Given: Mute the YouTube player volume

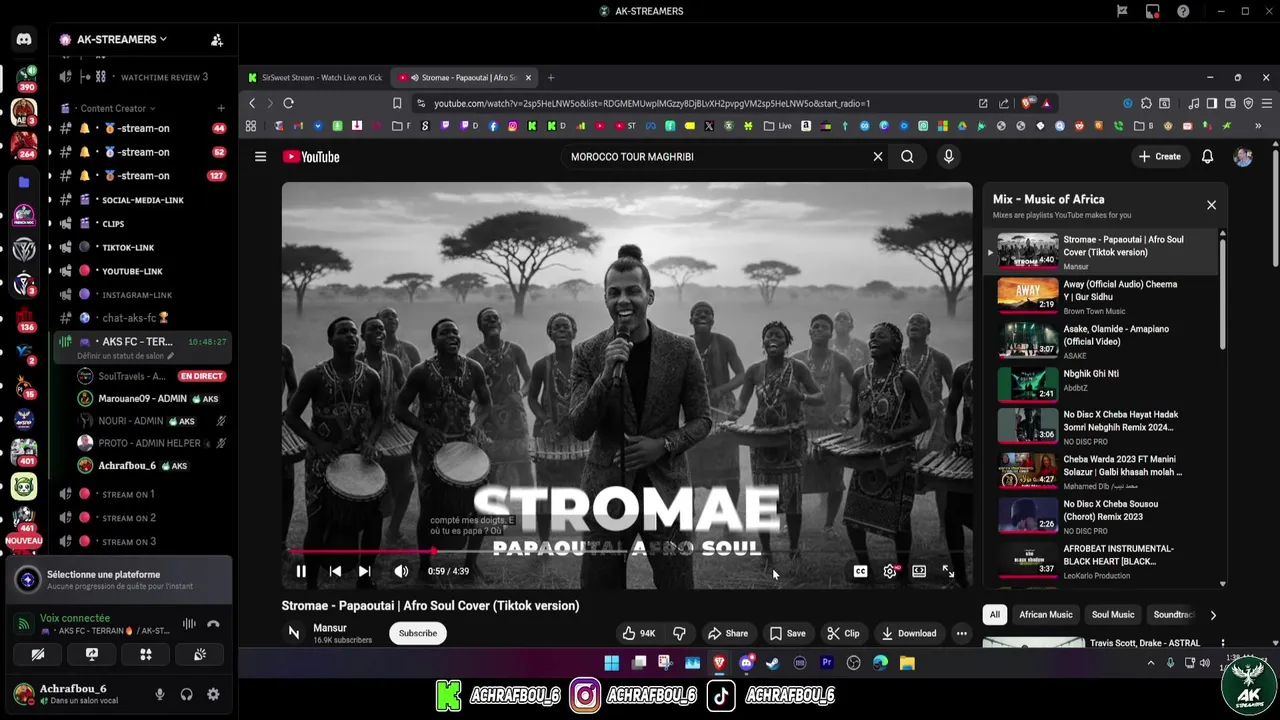Looking at the screenshot, I should (x=401, y=571).
